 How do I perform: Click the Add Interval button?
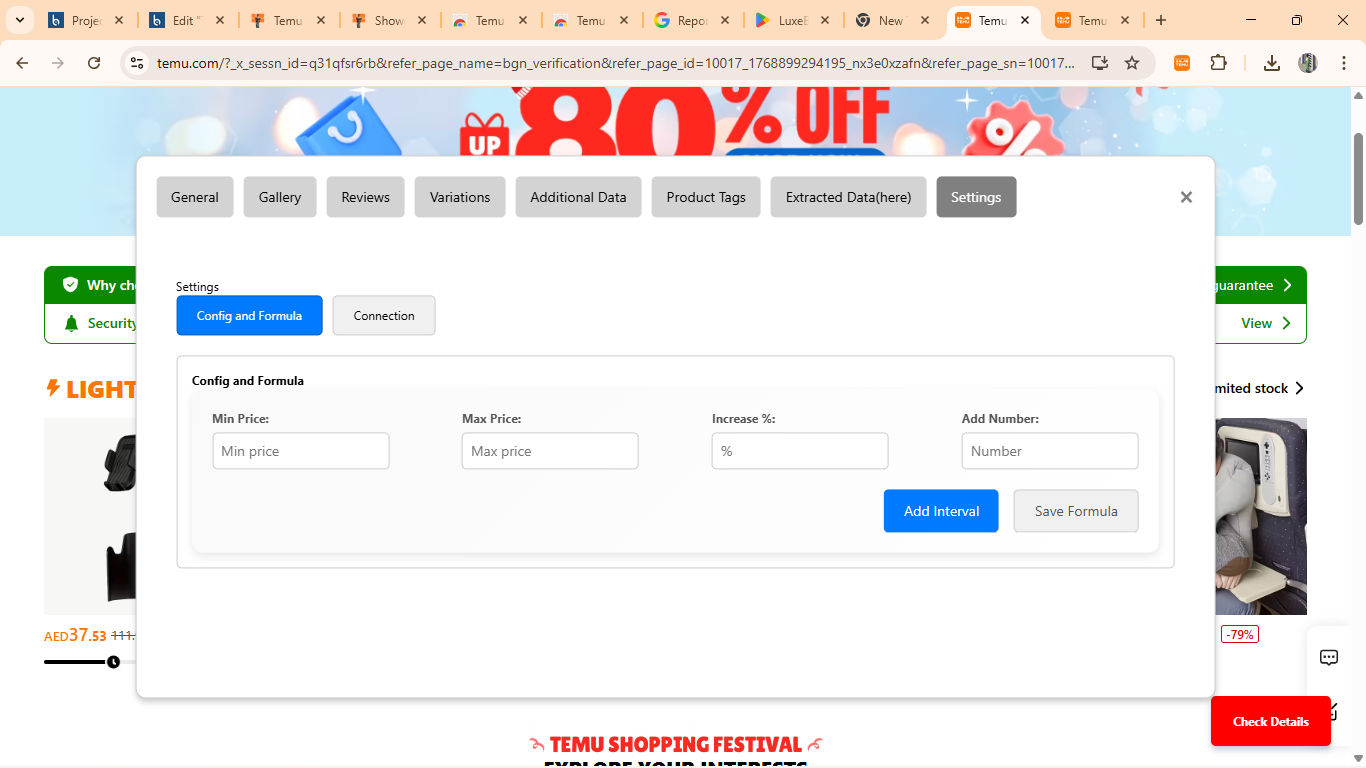click(940, 511)
